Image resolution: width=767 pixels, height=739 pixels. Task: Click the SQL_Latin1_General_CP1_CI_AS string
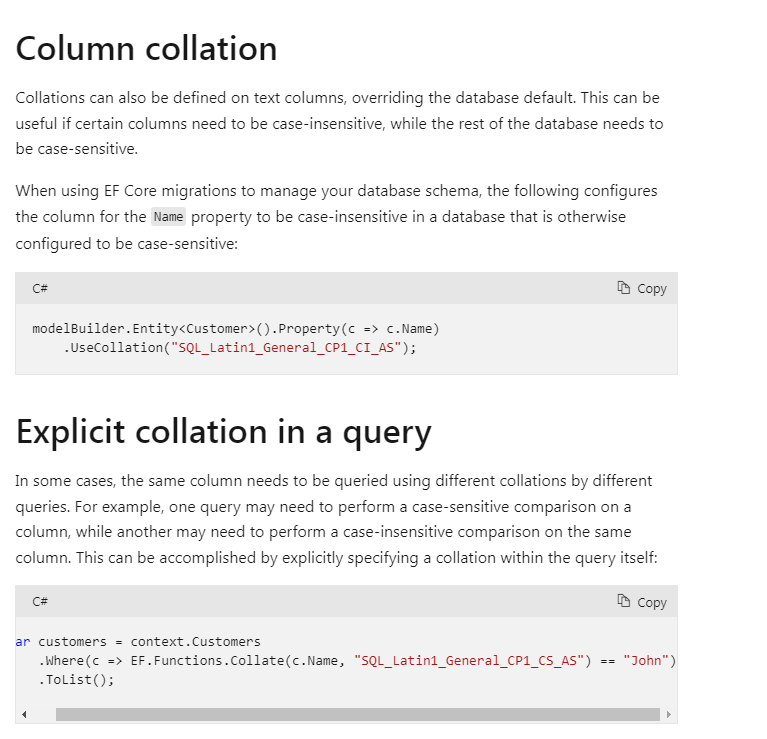(286, 348)
